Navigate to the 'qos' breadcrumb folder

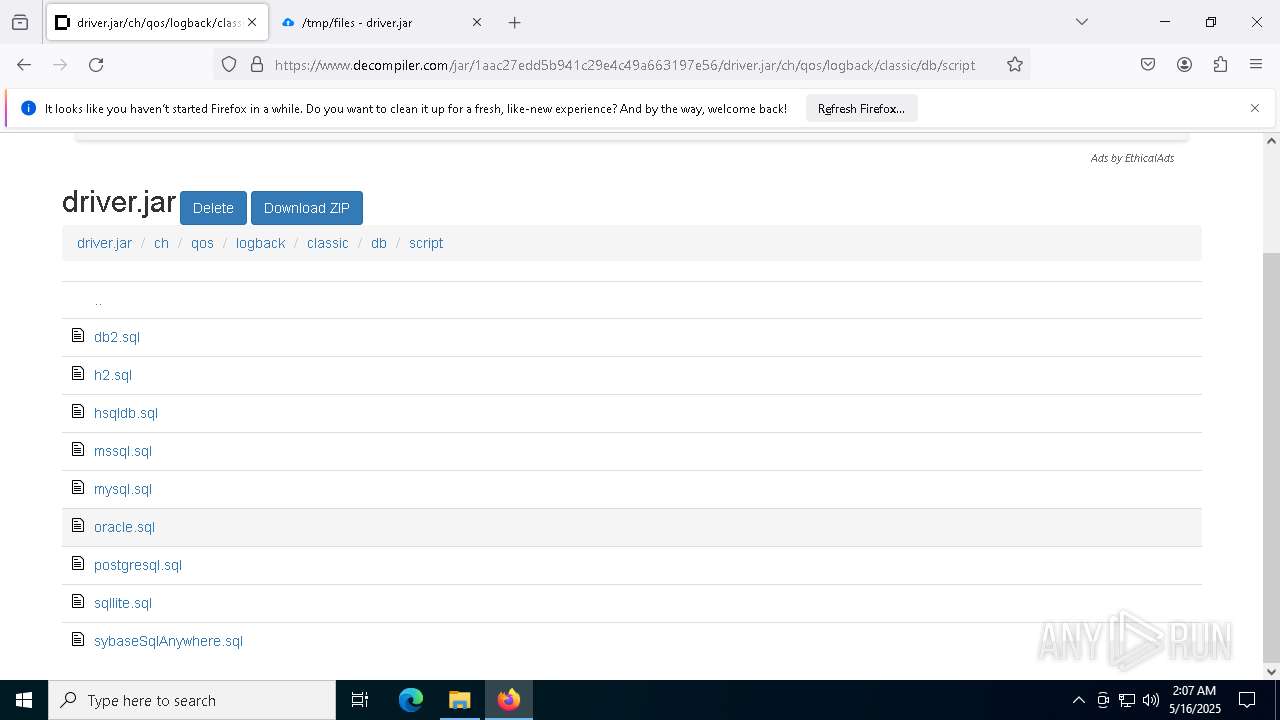point(202,243)
